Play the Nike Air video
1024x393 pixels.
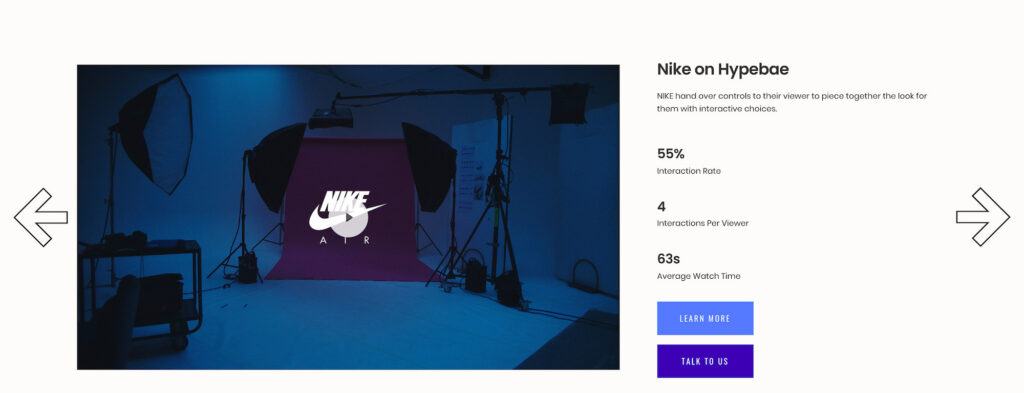coord(349,217)
